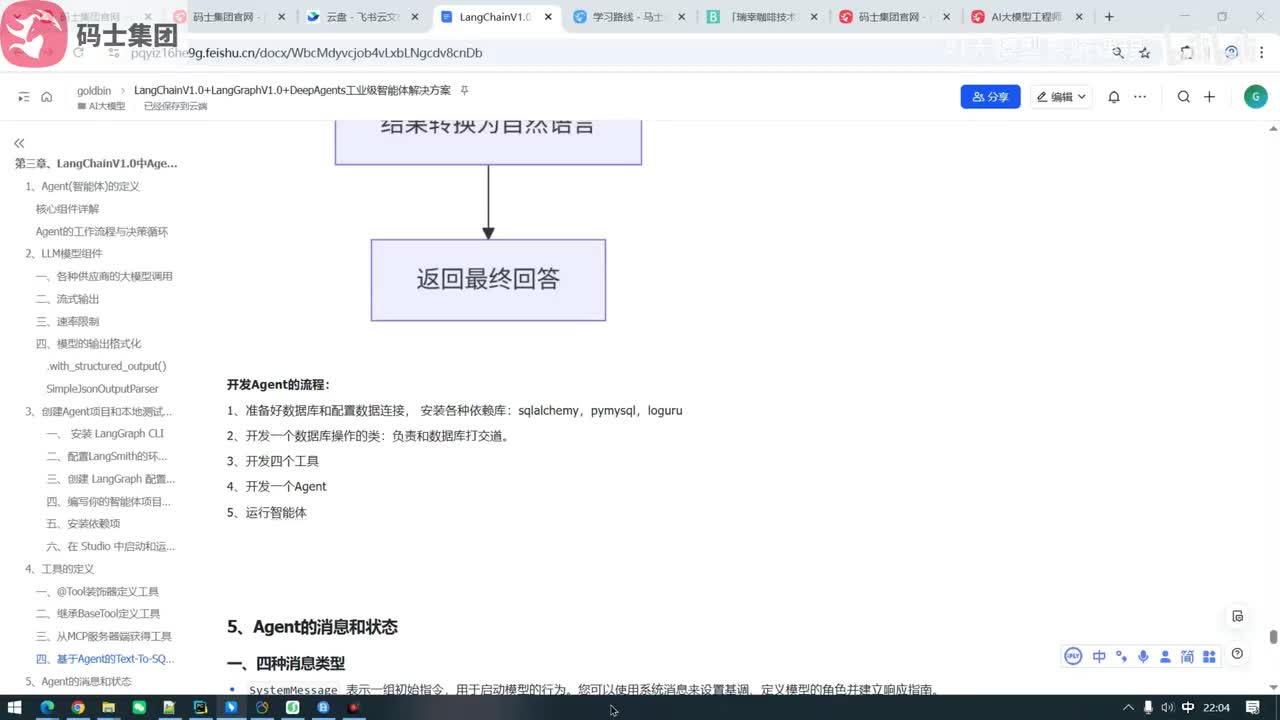Go to outline item 二、流式输出
The height and width of the screenshot is (720, 1280).
click(x=68, y=299)
